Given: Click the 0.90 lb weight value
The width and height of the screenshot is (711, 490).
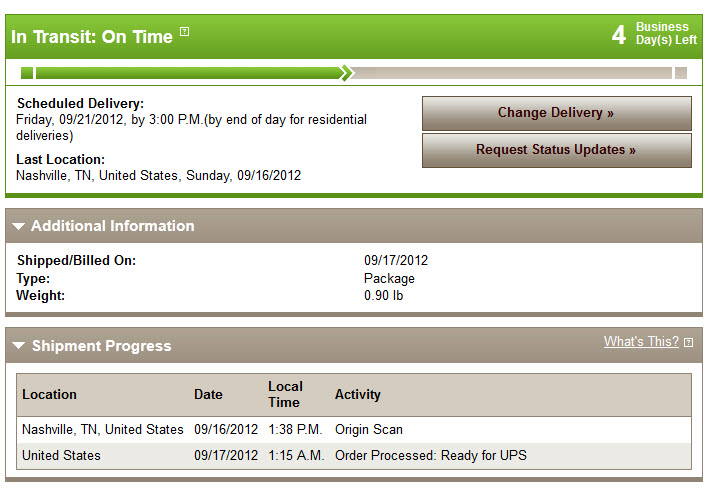Looking at the screenshot, I should [384, 296].
